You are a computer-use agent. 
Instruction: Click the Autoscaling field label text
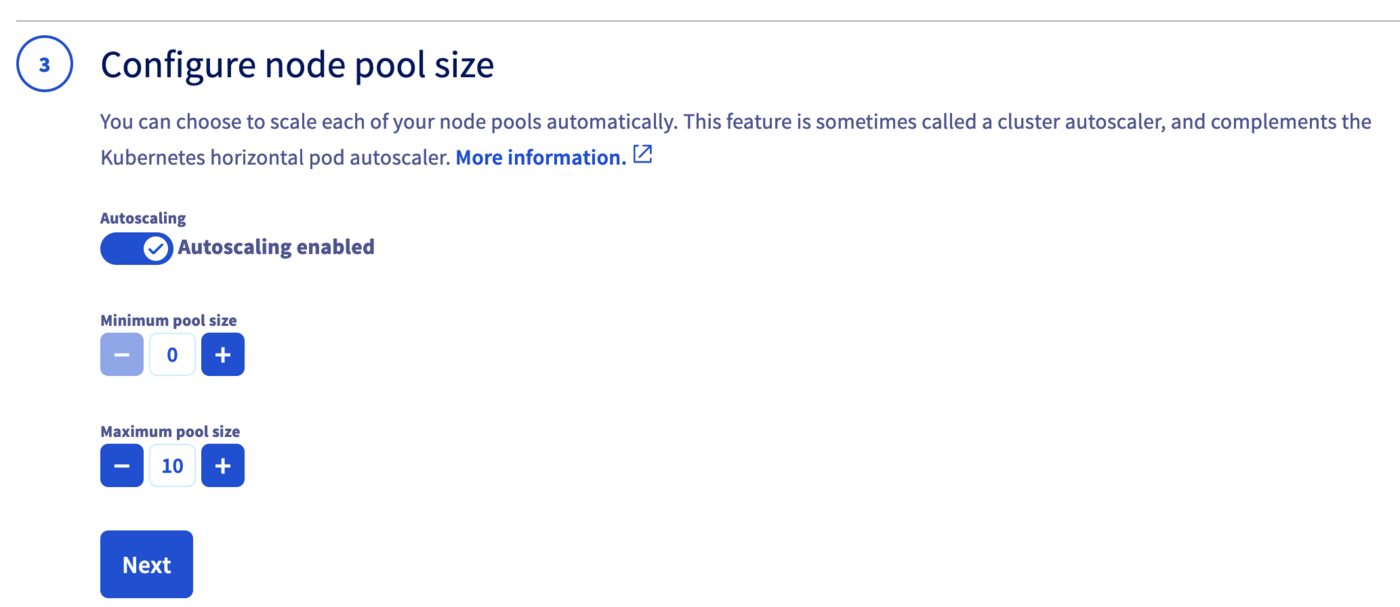[x=142, y=218]
